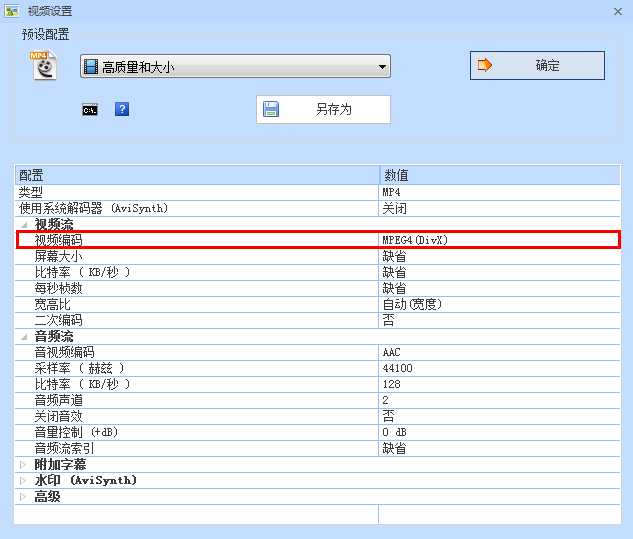The width and height of the screenshot is (633, 539).
Task: Click the orange arrow icon on 确定
Action: (484, 65)
